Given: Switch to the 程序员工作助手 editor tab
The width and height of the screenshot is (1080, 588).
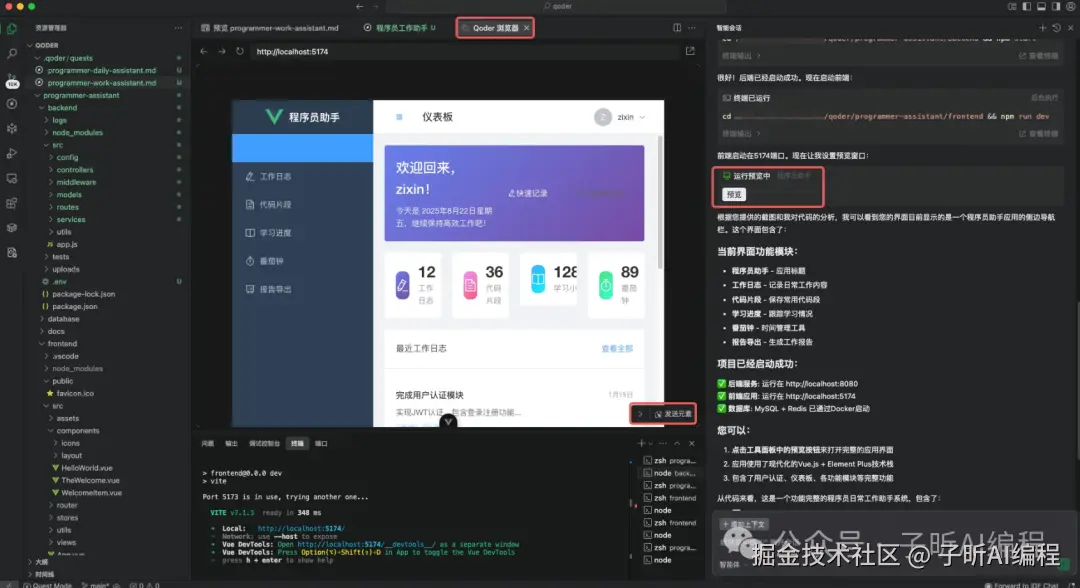Looking at the screenshot, I should (400, 28).
